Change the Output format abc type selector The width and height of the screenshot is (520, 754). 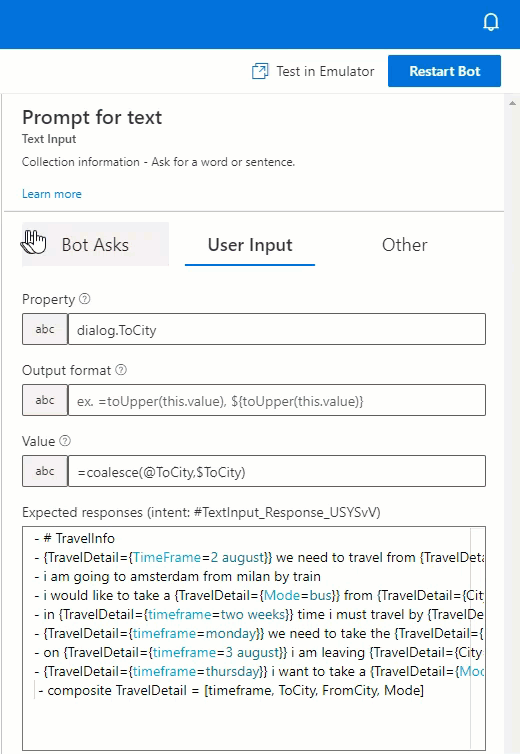45,400
